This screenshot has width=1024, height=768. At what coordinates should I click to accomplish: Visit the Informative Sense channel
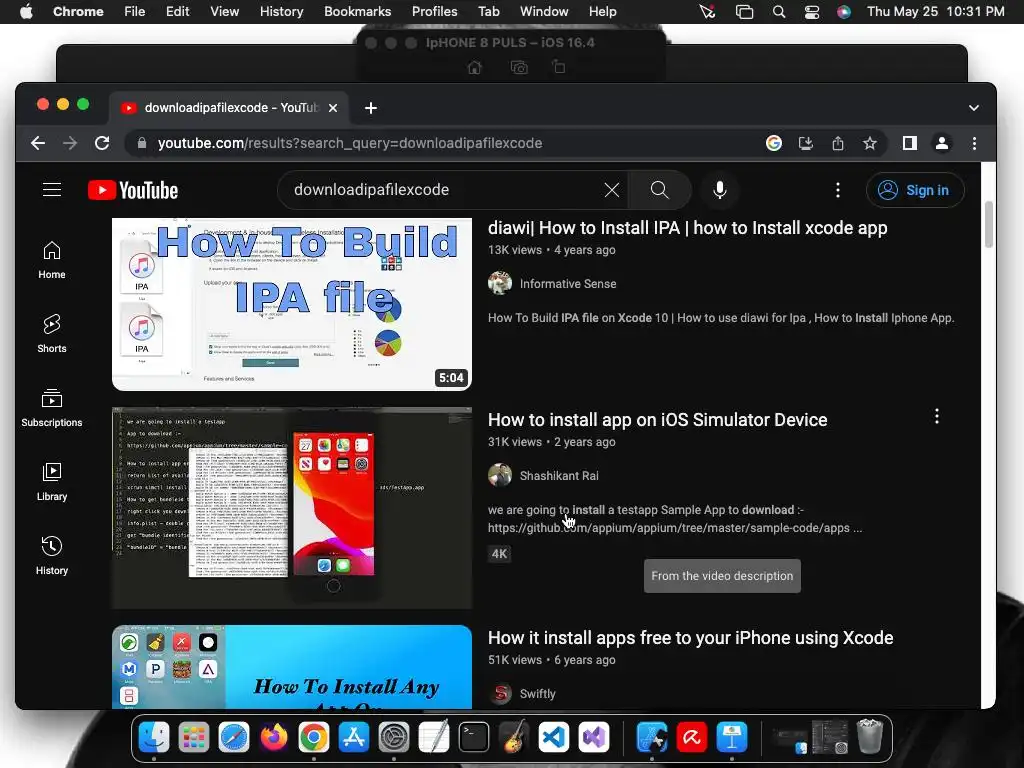coord(568,283)
